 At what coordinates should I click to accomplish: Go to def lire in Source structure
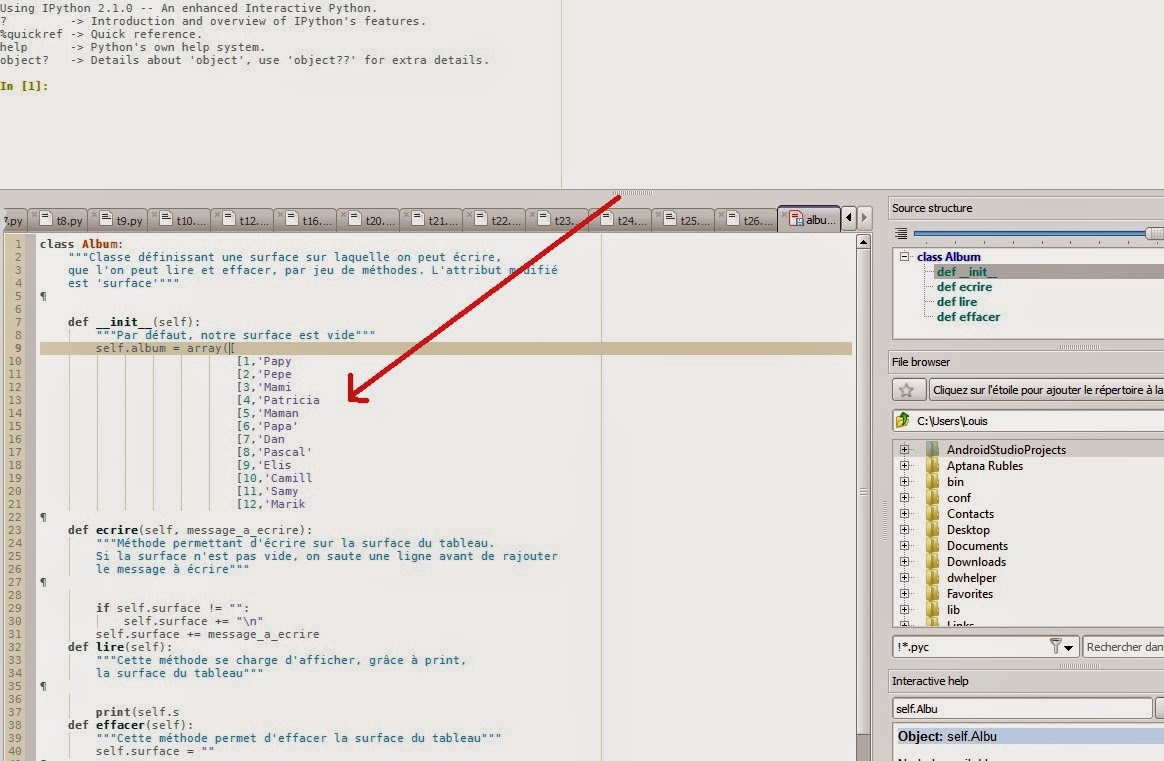point(956,301)
